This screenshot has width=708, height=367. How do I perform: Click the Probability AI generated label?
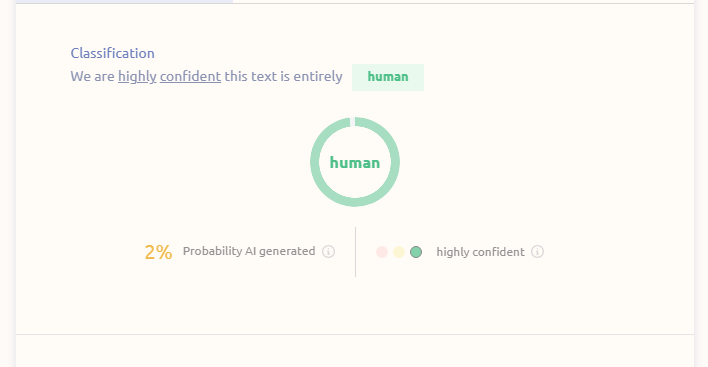point(249,251)
